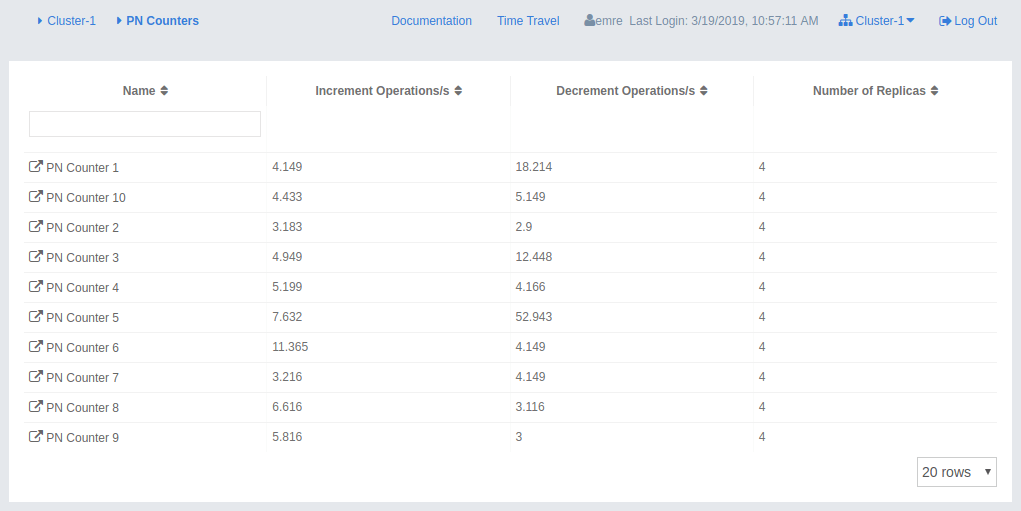Click the Cluster-1 breadcrumb arrow
The image size is (1021, 511).
pyautogui.click(x=40, y=21)
